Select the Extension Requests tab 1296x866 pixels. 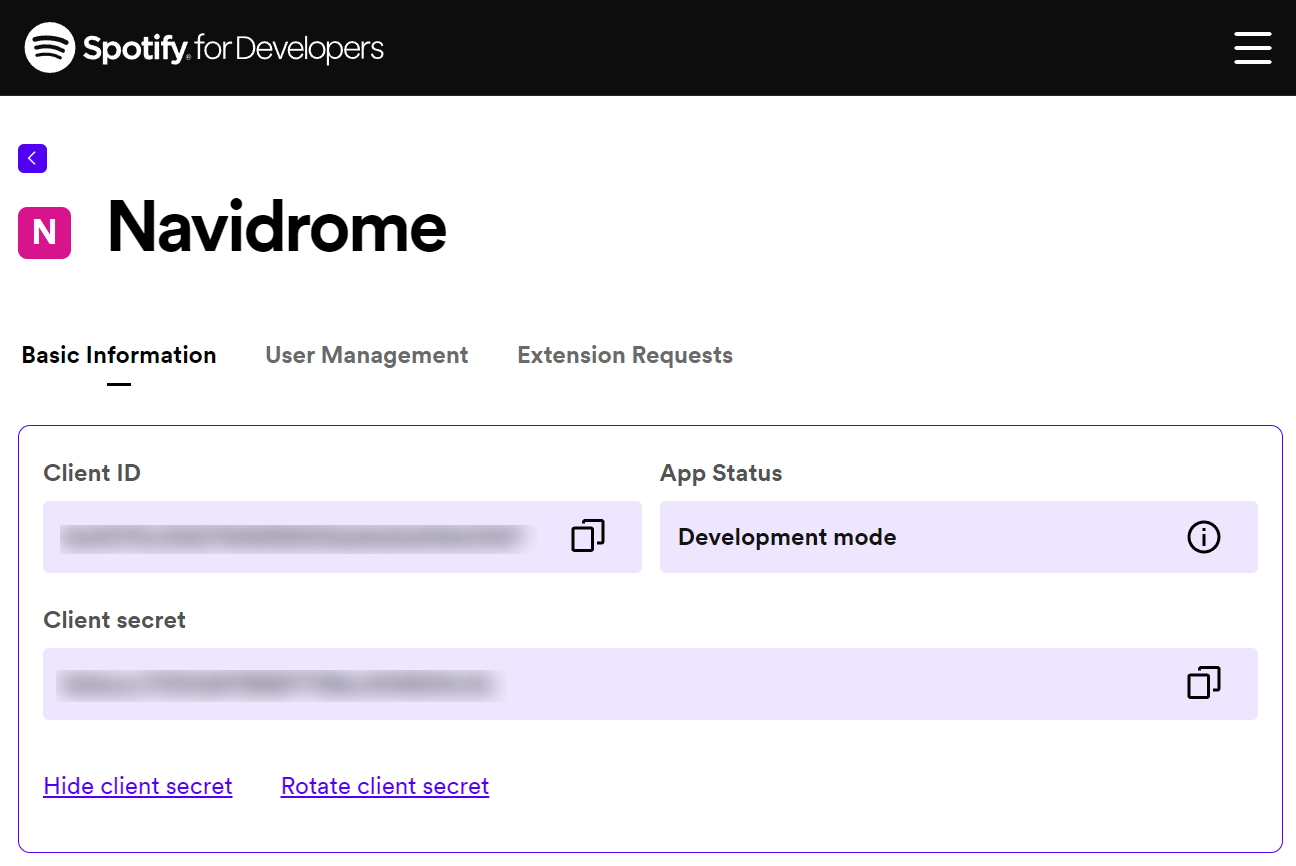click(624, 355)
